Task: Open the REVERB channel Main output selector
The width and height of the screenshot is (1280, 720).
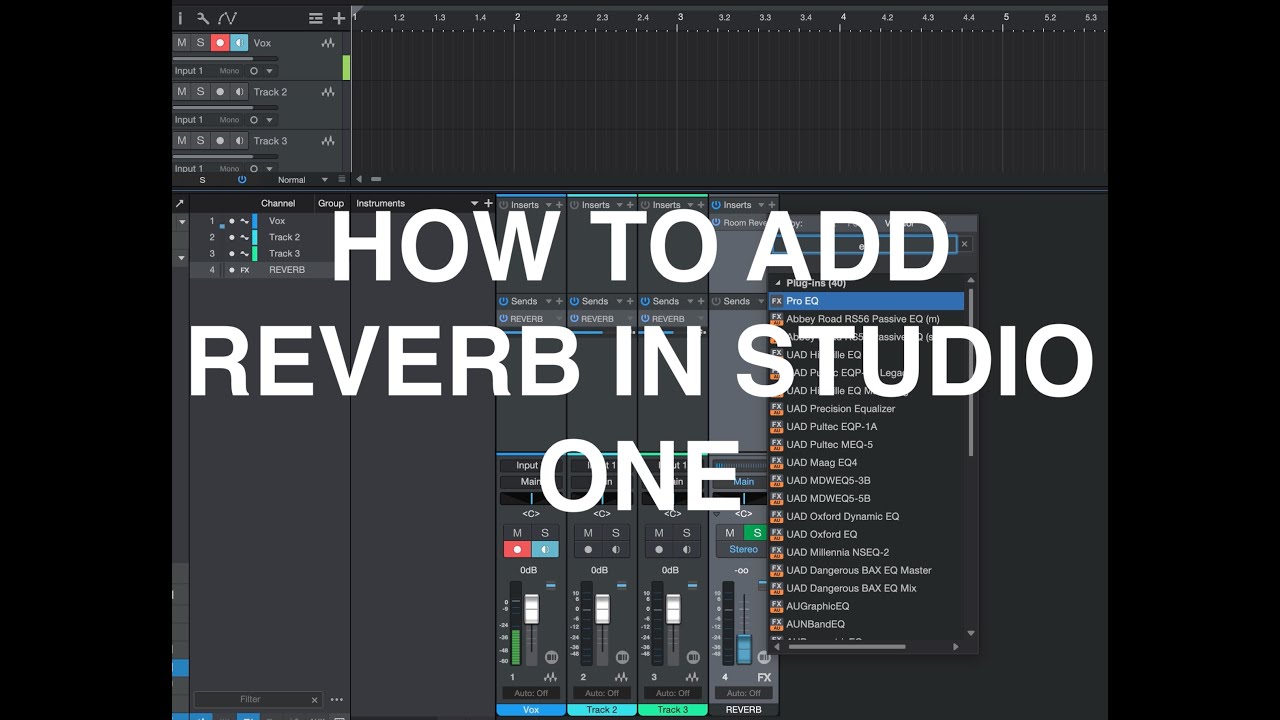Action: 743,481
